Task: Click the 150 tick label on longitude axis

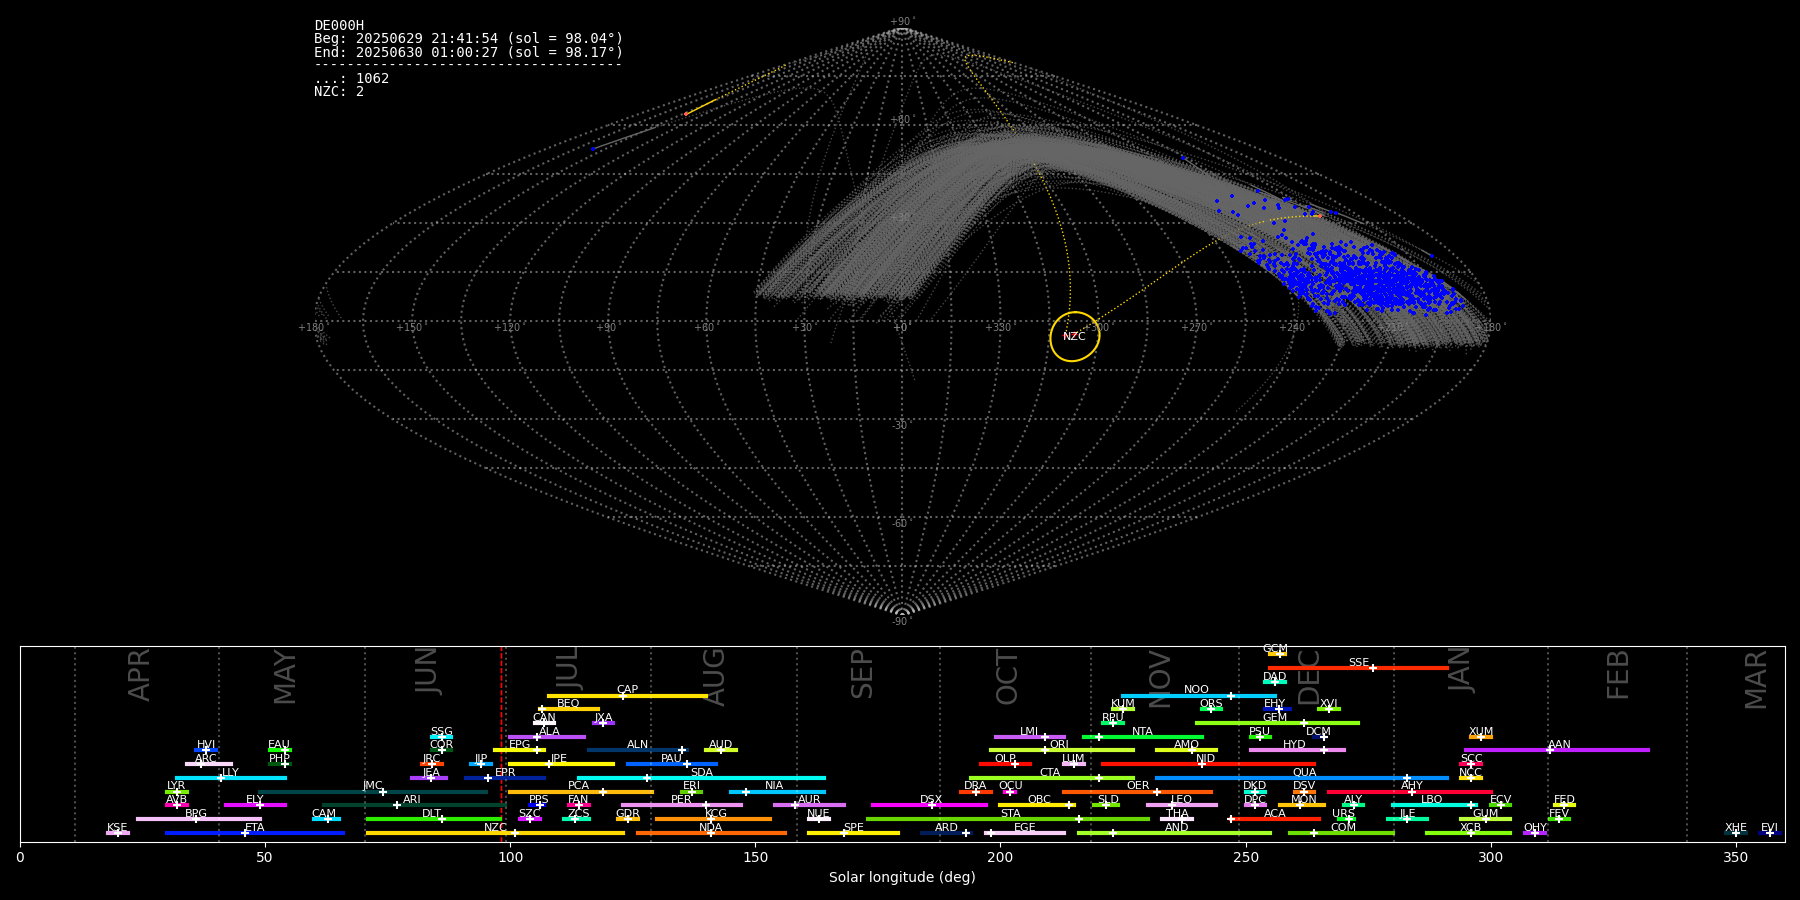Action: (x=755, y=857)
